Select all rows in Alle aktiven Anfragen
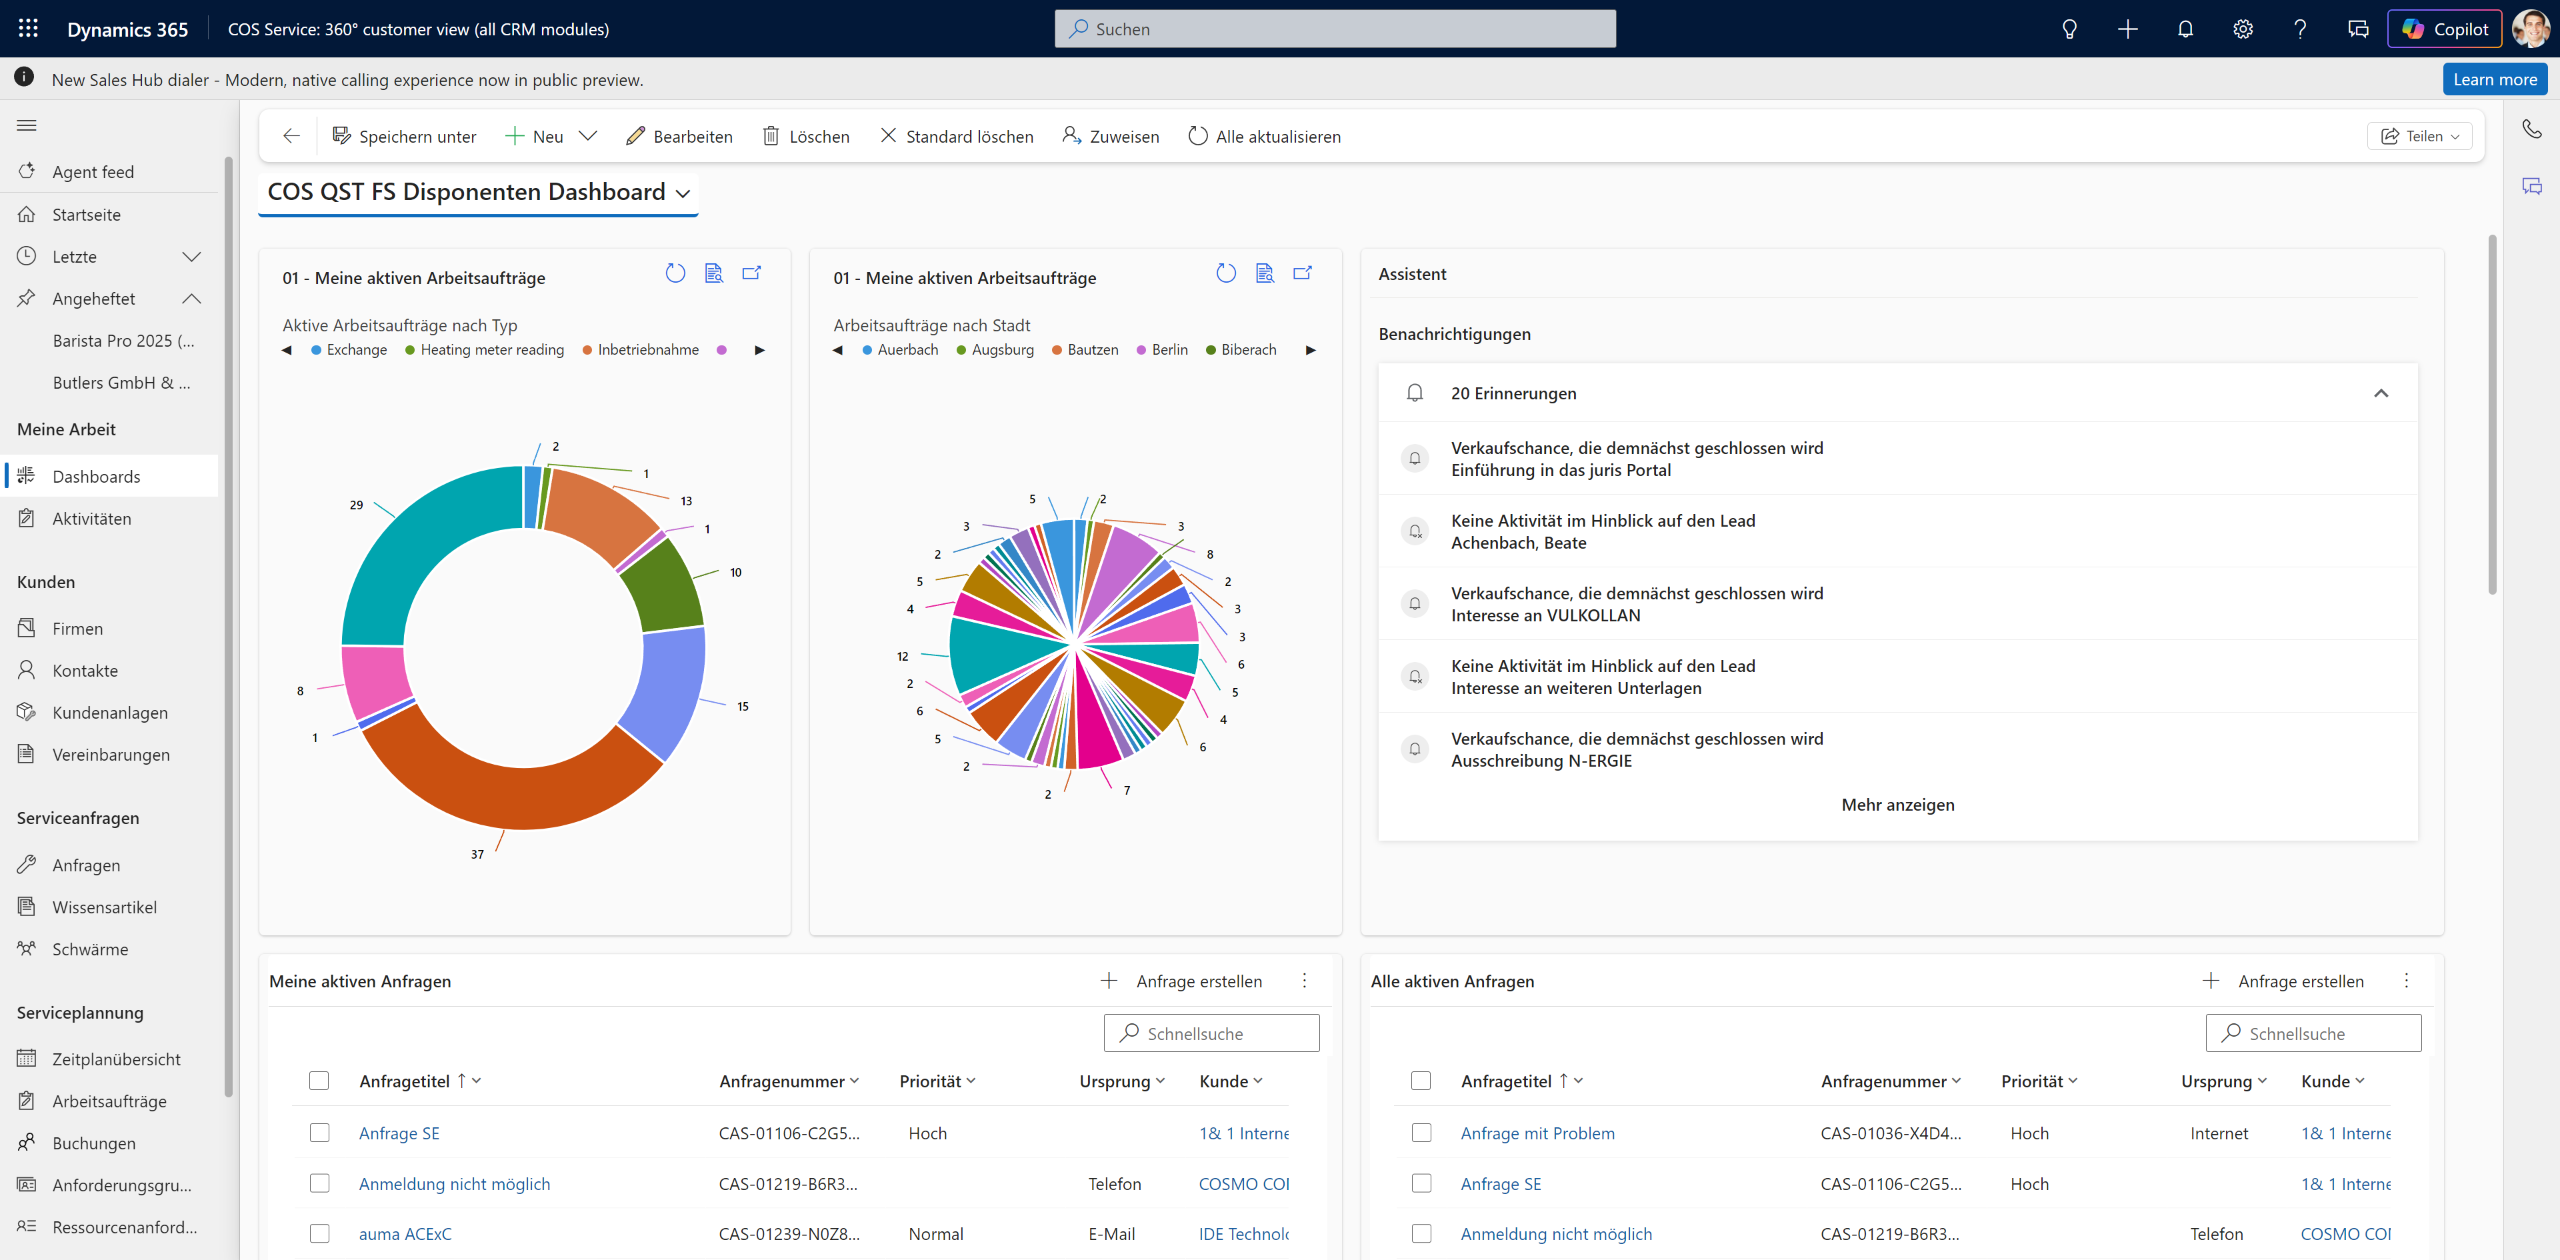 click(x=1420, y=1080)
